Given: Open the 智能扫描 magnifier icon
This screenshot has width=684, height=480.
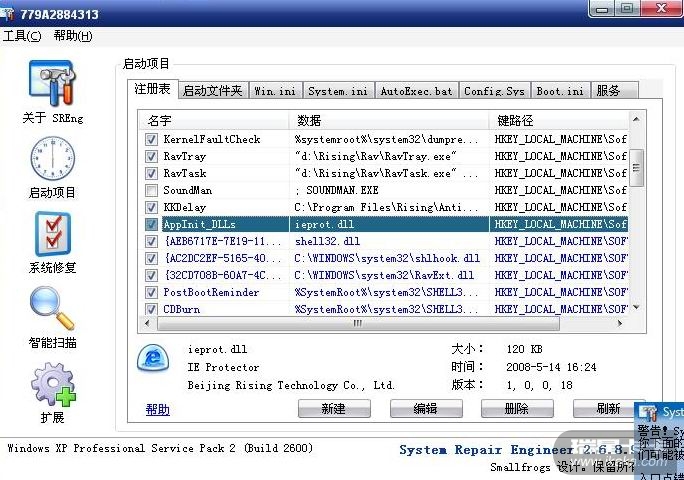Looking at the screenshot, I should (52, 308).
